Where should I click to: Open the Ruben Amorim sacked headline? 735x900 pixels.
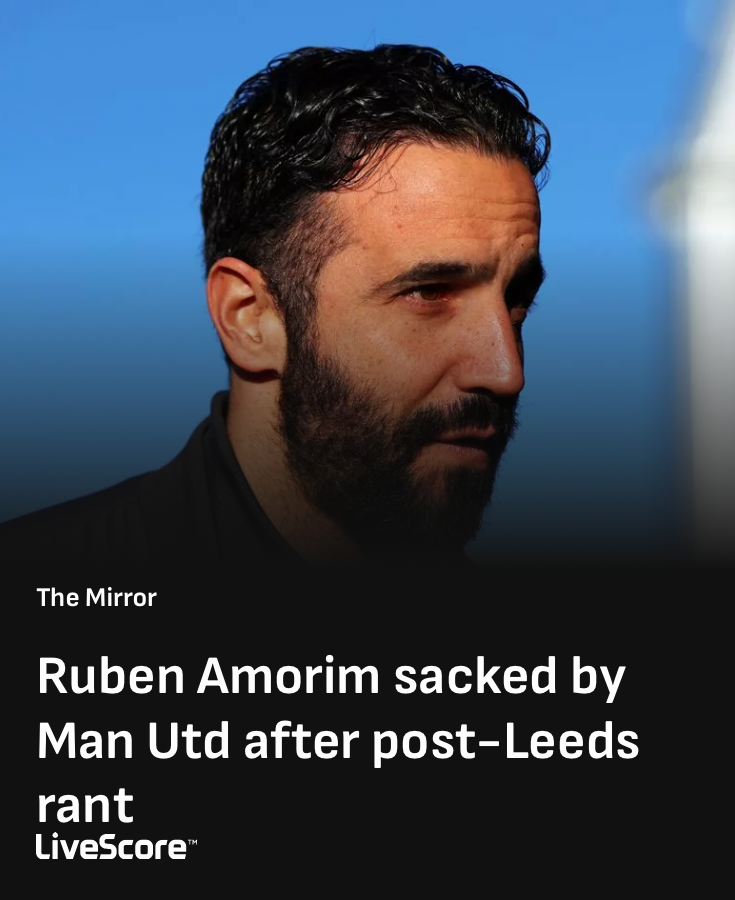point(338,740)
